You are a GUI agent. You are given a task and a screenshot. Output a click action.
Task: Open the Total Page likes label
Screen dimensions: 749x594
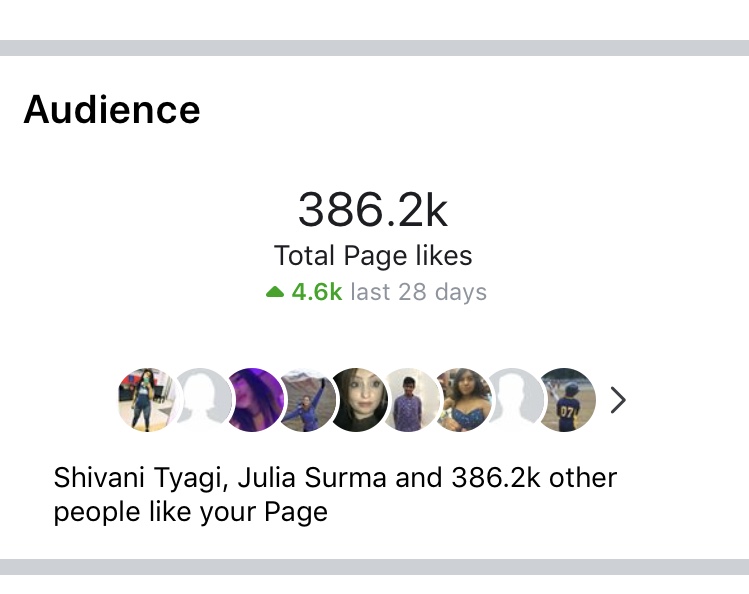(x=373, y=256)
